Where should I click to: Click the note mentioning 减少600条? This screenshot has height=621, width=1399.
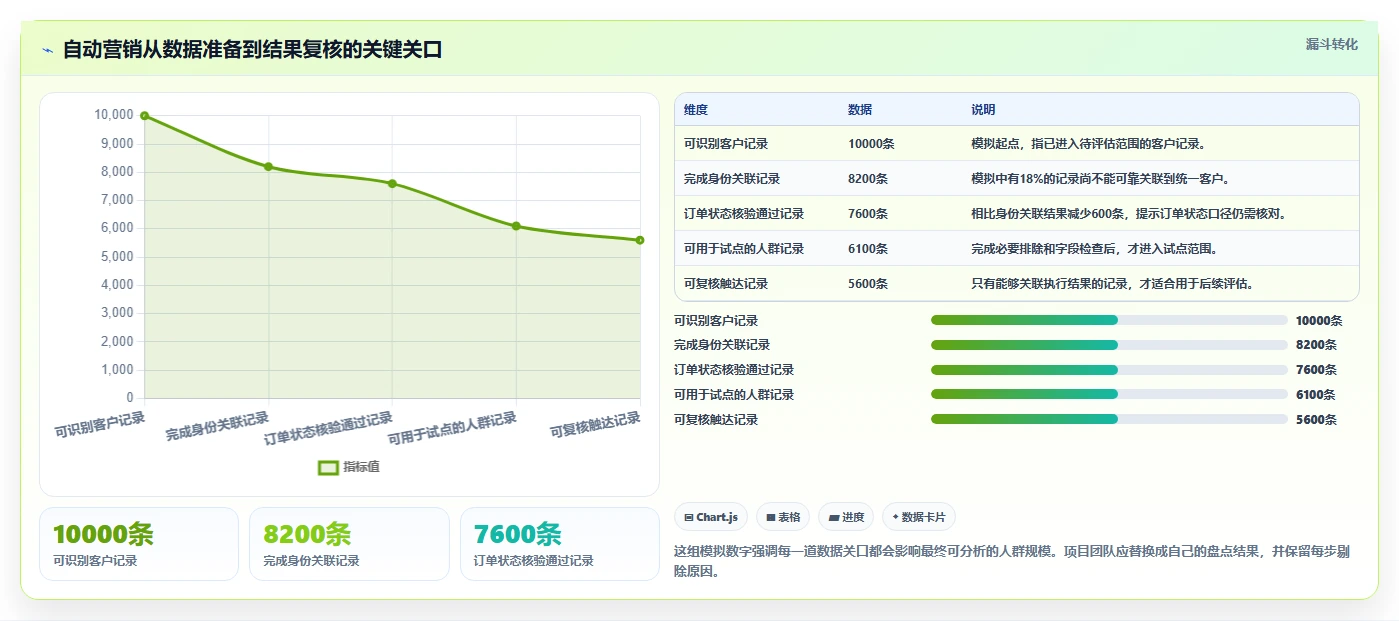click(x=1129, y=214)
